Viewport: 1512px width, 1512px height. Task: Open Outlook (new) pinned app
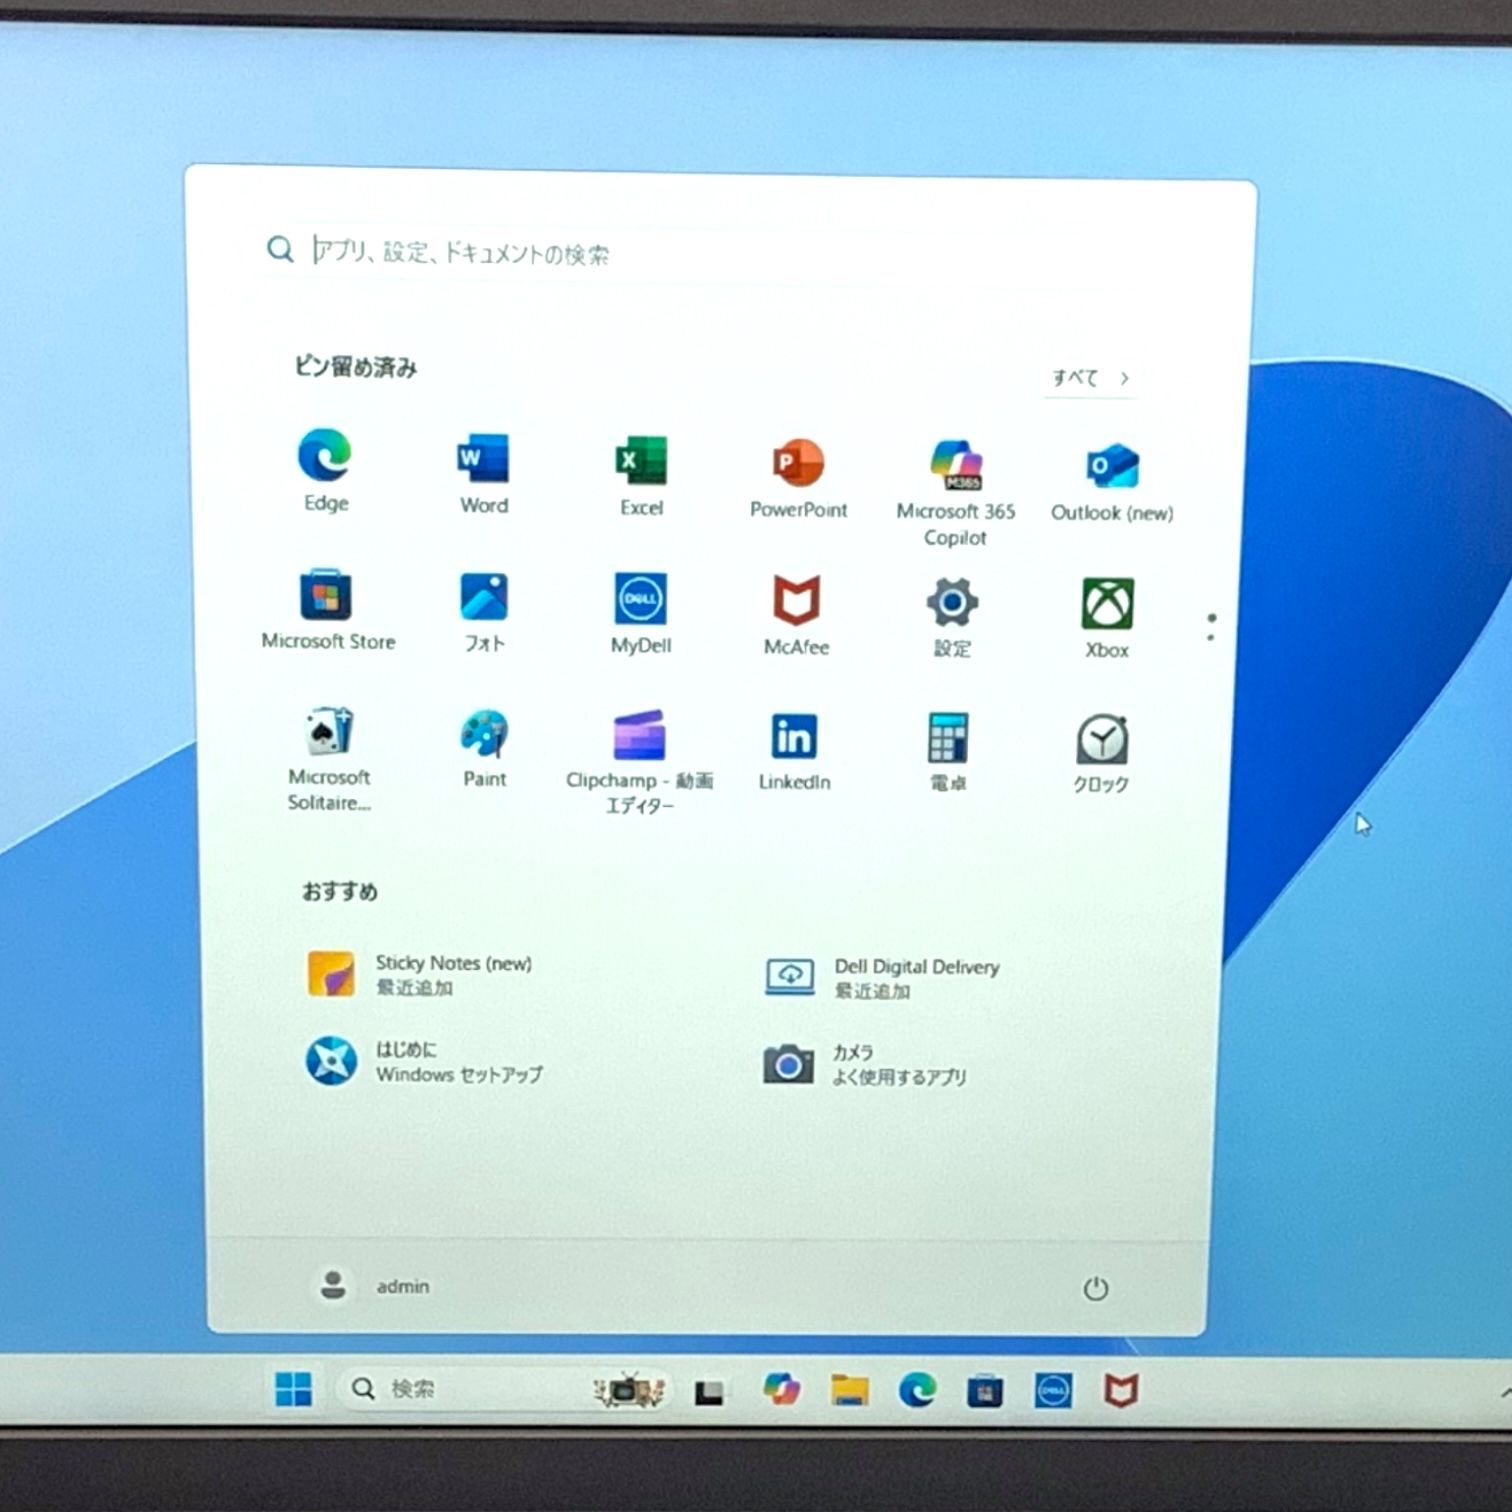point(1112,481)
